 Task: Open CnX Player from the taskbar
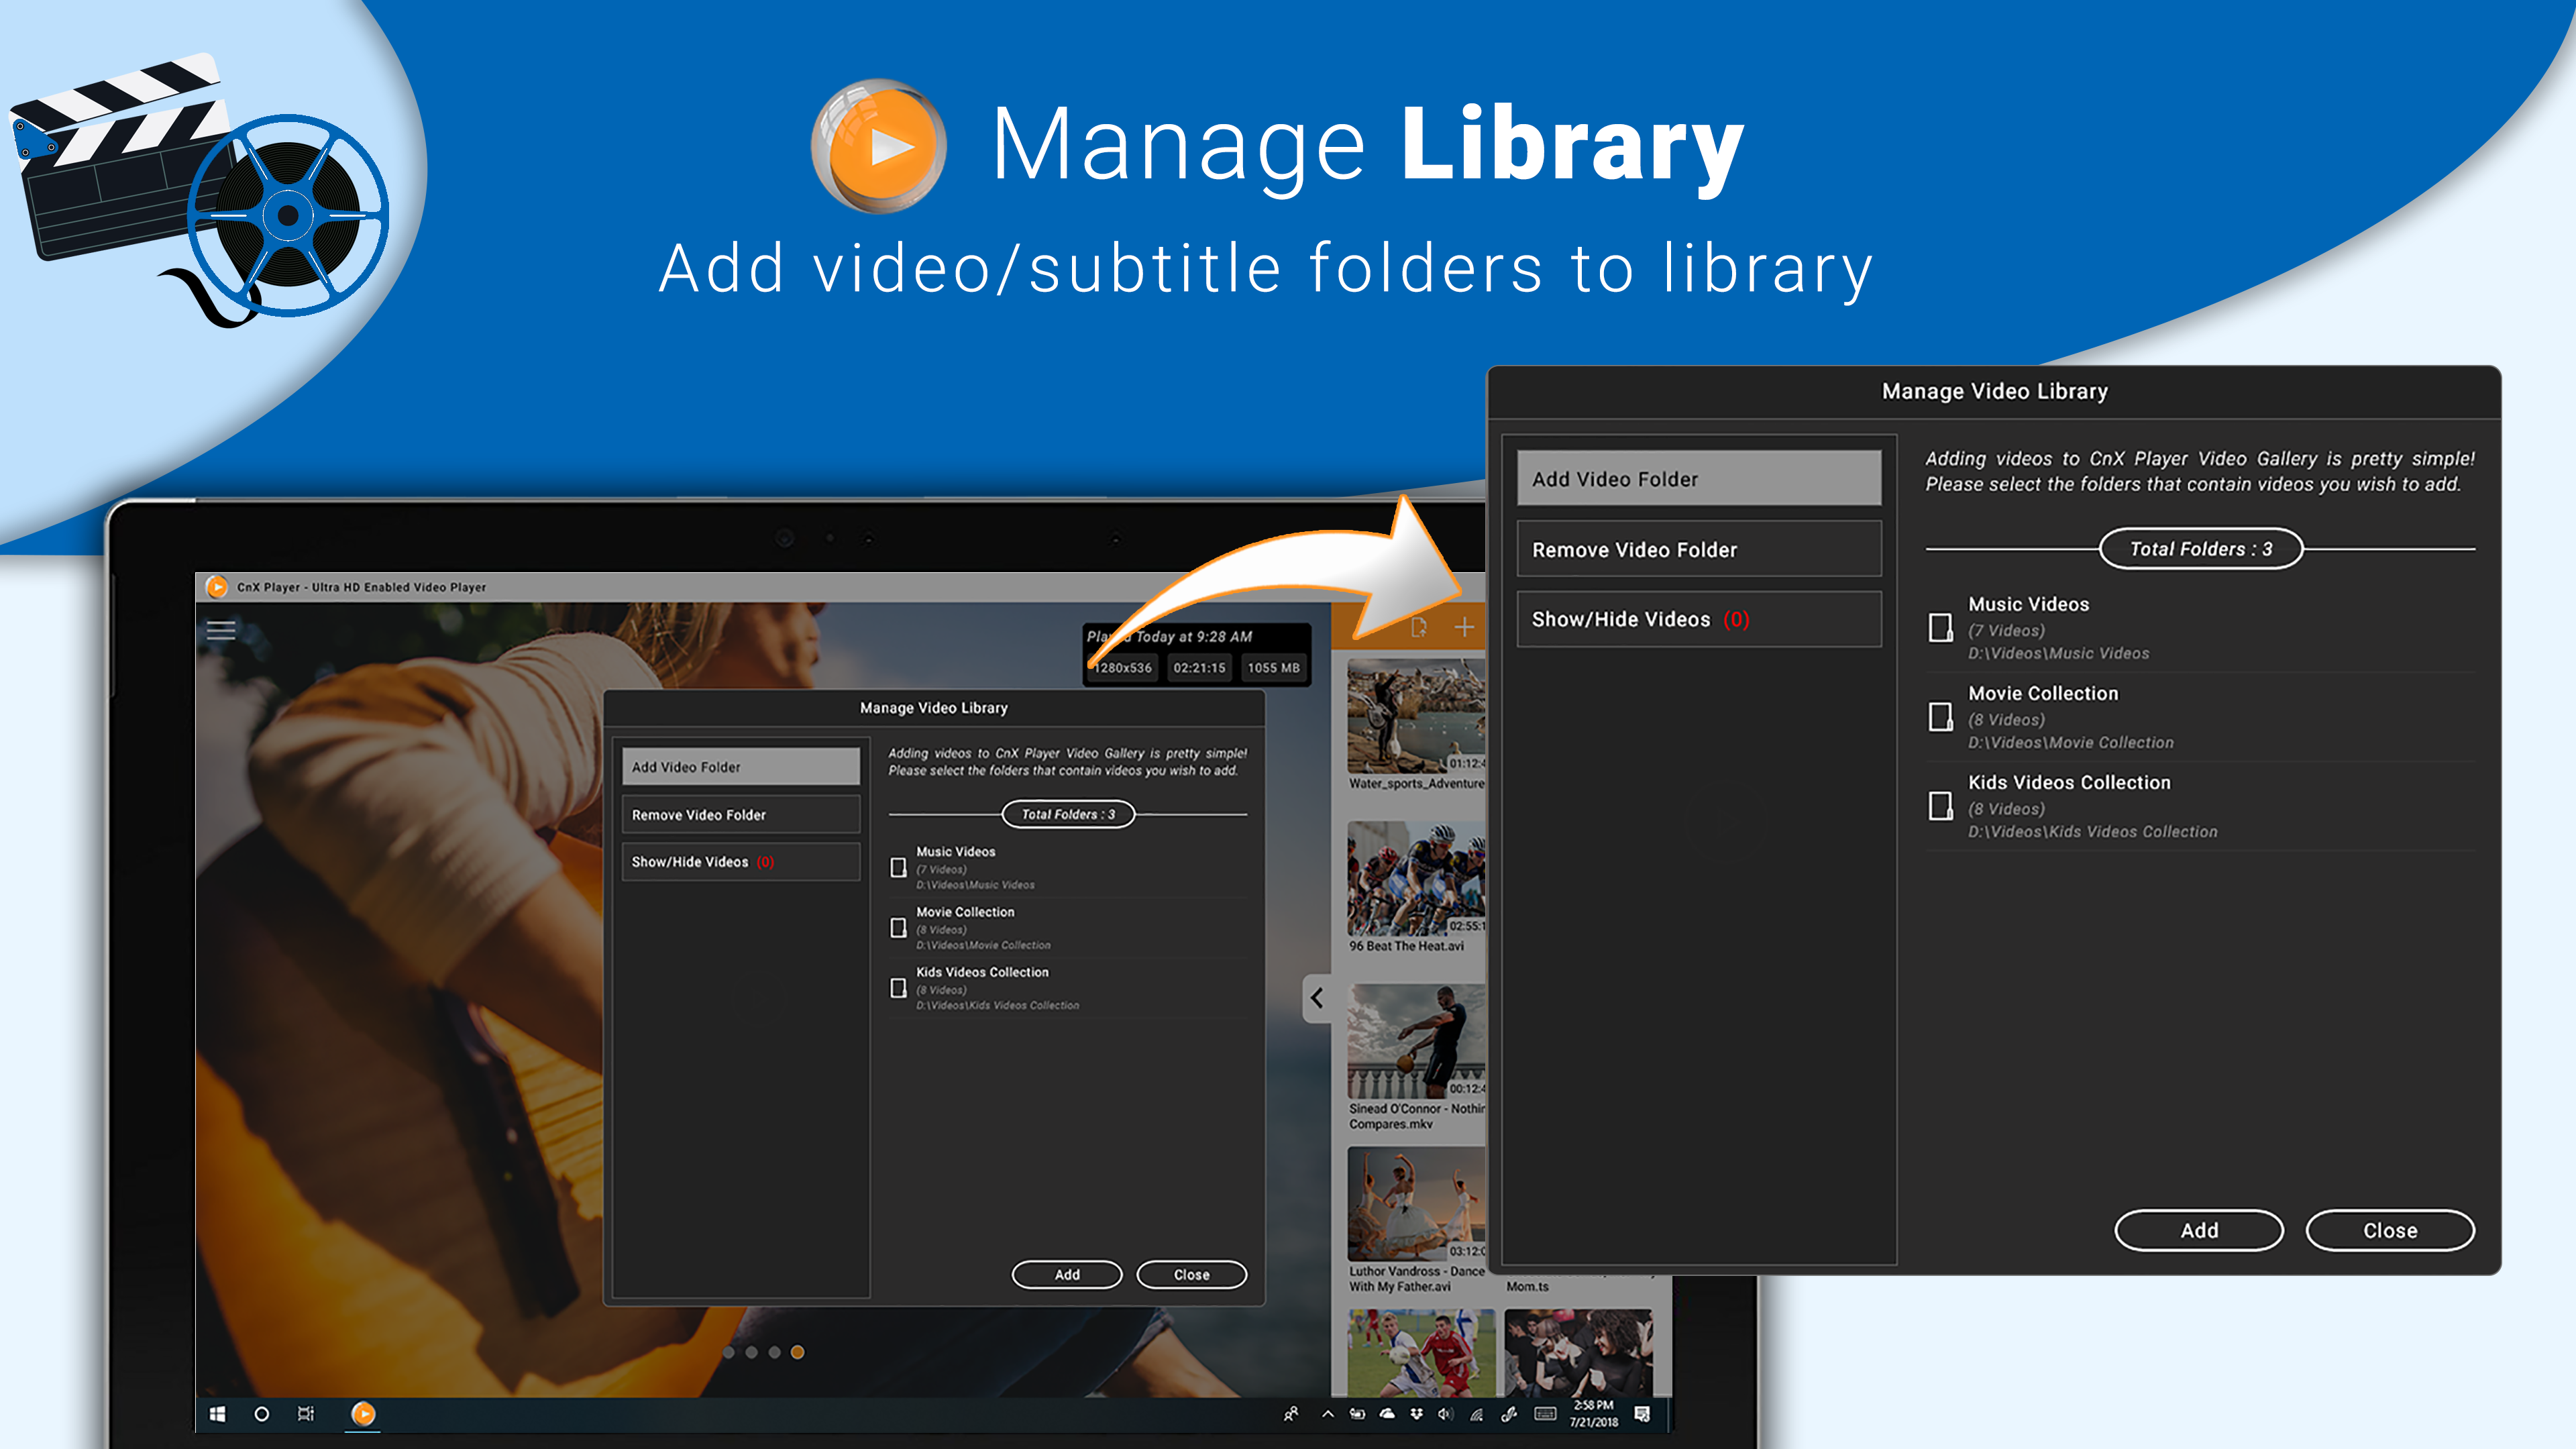pos(363,1413)
